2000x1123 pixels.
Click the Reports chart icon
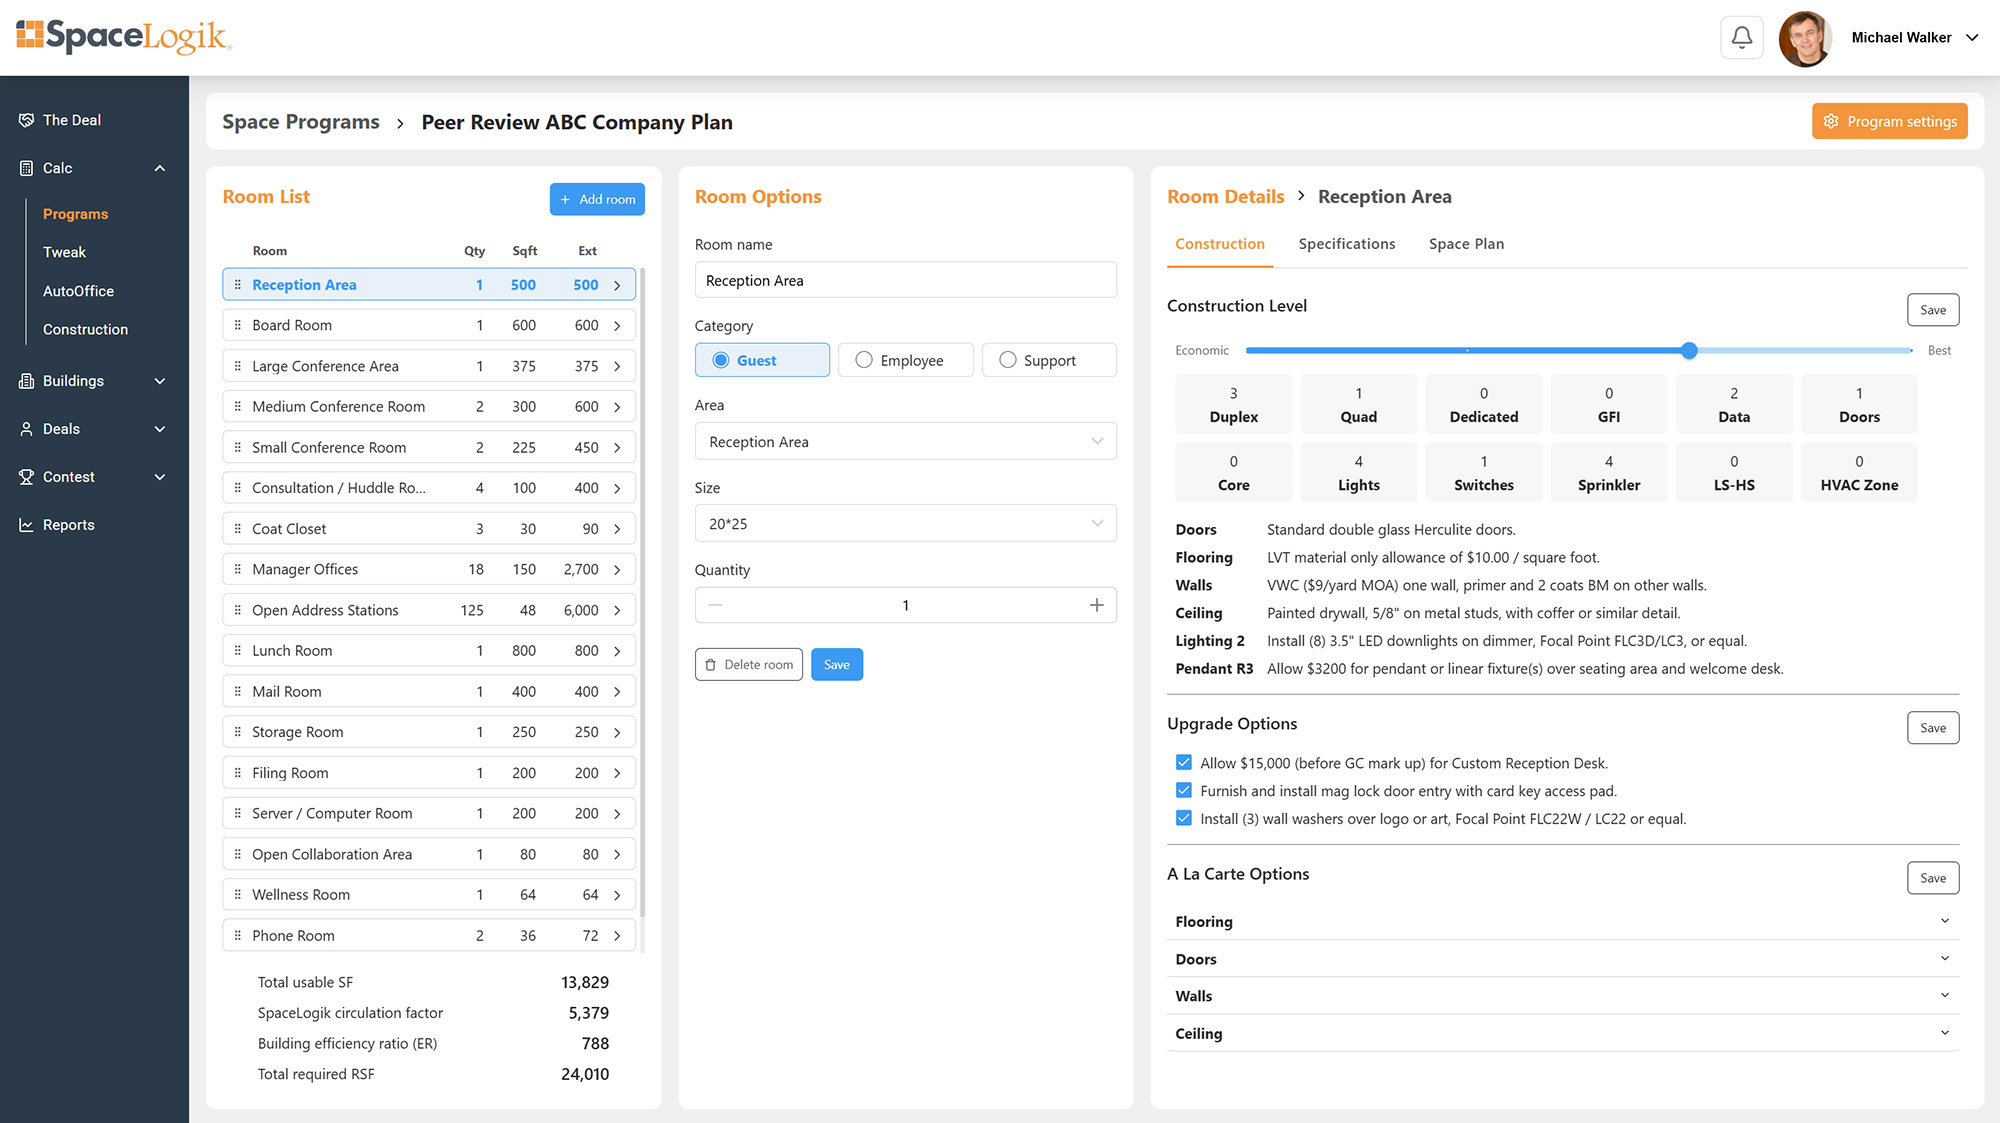point(26,525)
